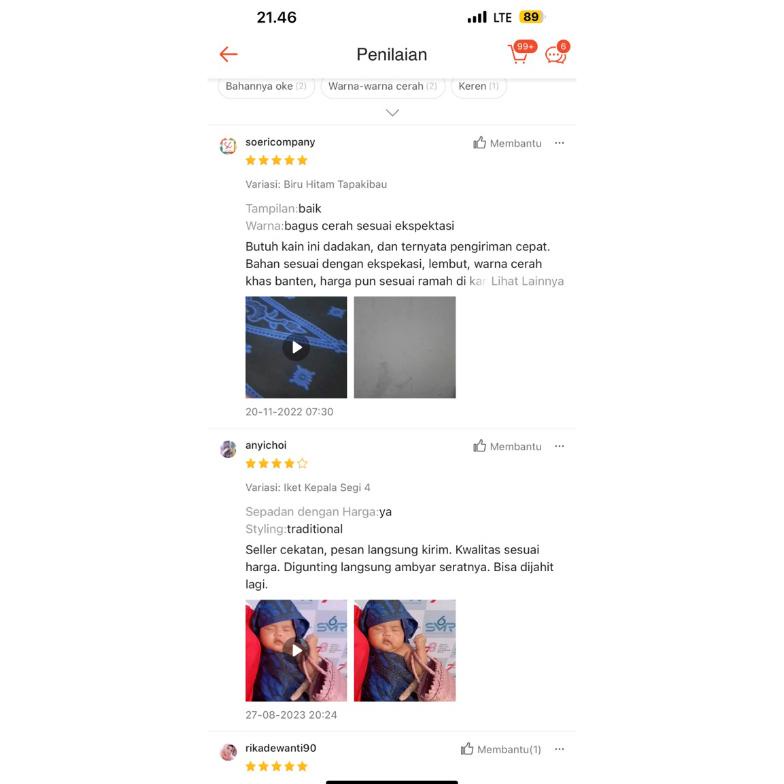Play the baby headwrap review video
784x784 pixels.
pos(296,650)
